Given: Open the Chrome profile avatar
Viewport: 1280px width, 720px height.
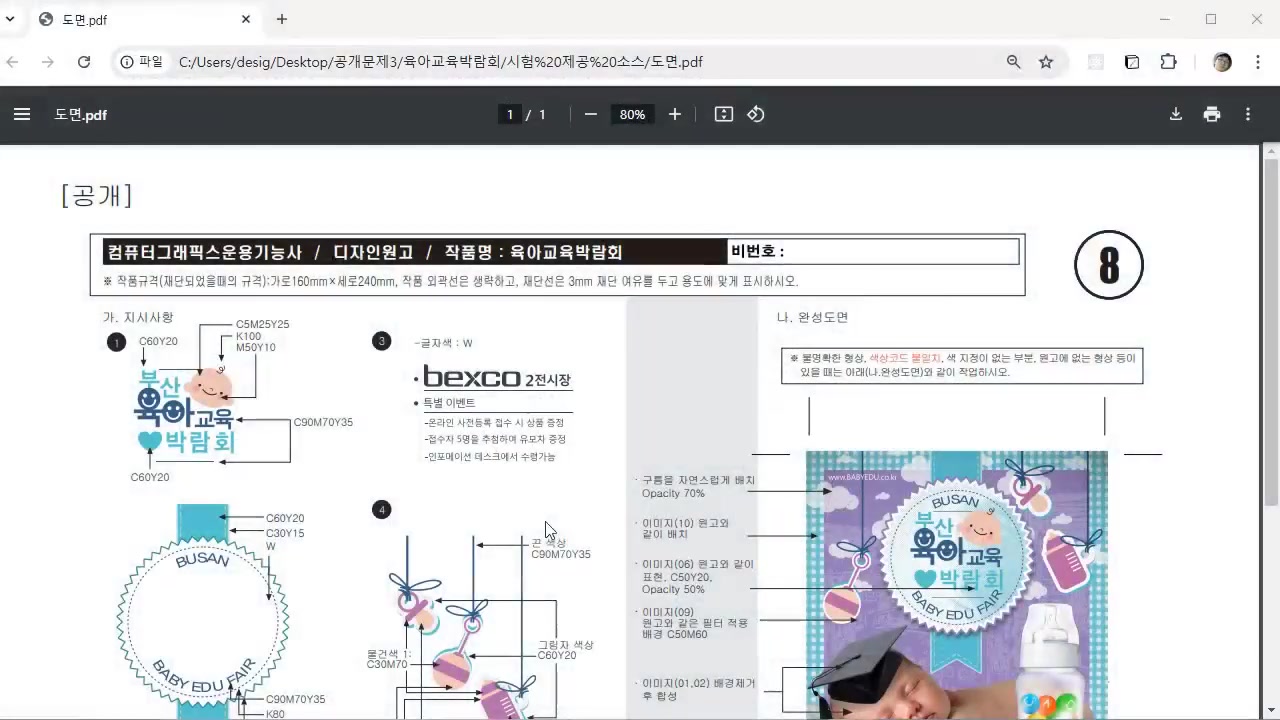Looking at the screenshot, I should point(1222,62).
